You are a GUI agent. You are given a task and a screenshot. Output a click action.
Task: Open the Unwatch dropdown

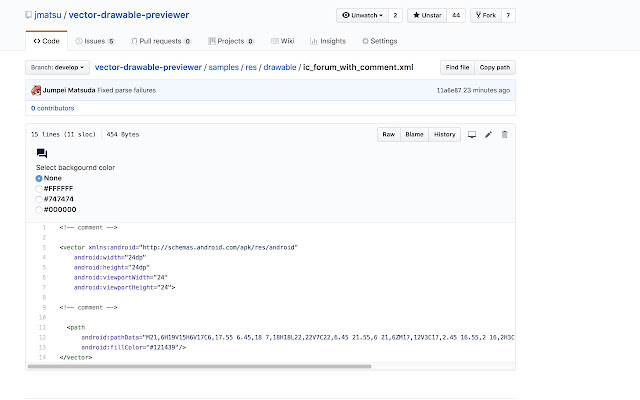point(362,16)
